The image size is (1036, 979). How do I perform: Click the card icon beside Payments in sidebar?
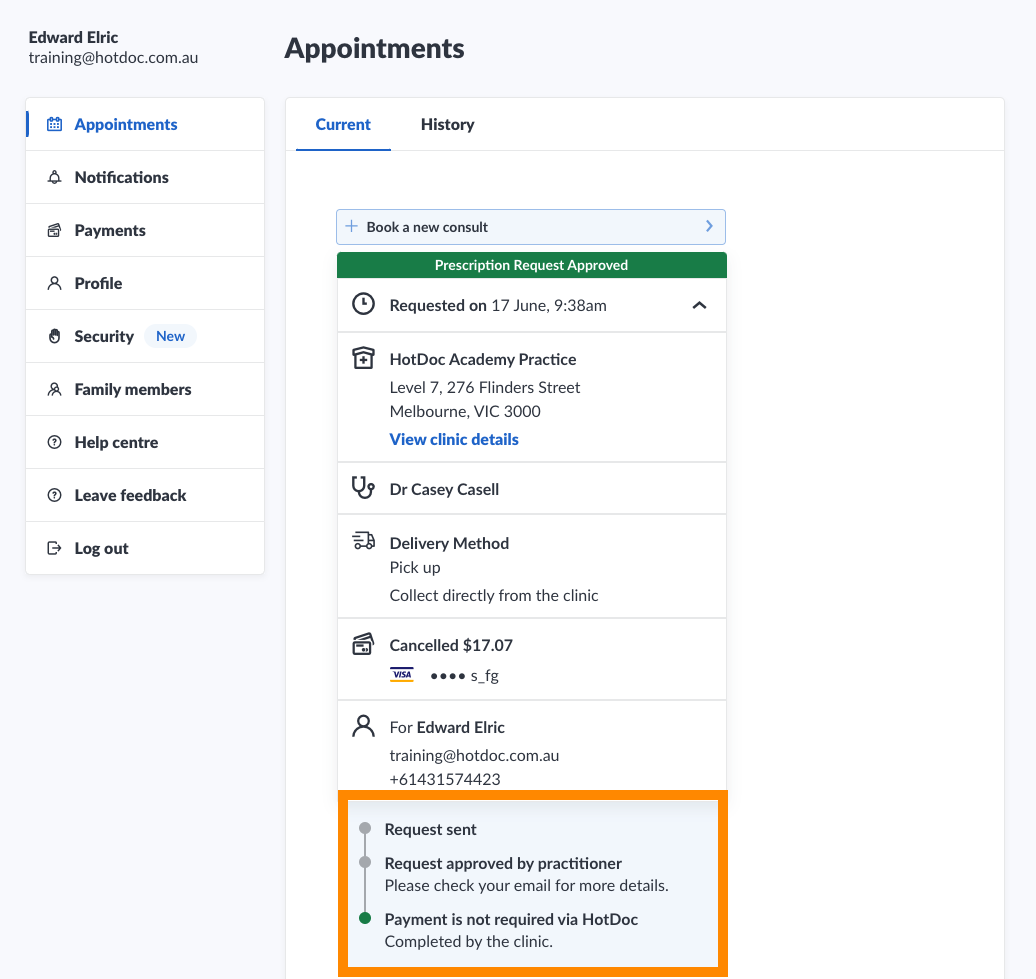[55, 230]
